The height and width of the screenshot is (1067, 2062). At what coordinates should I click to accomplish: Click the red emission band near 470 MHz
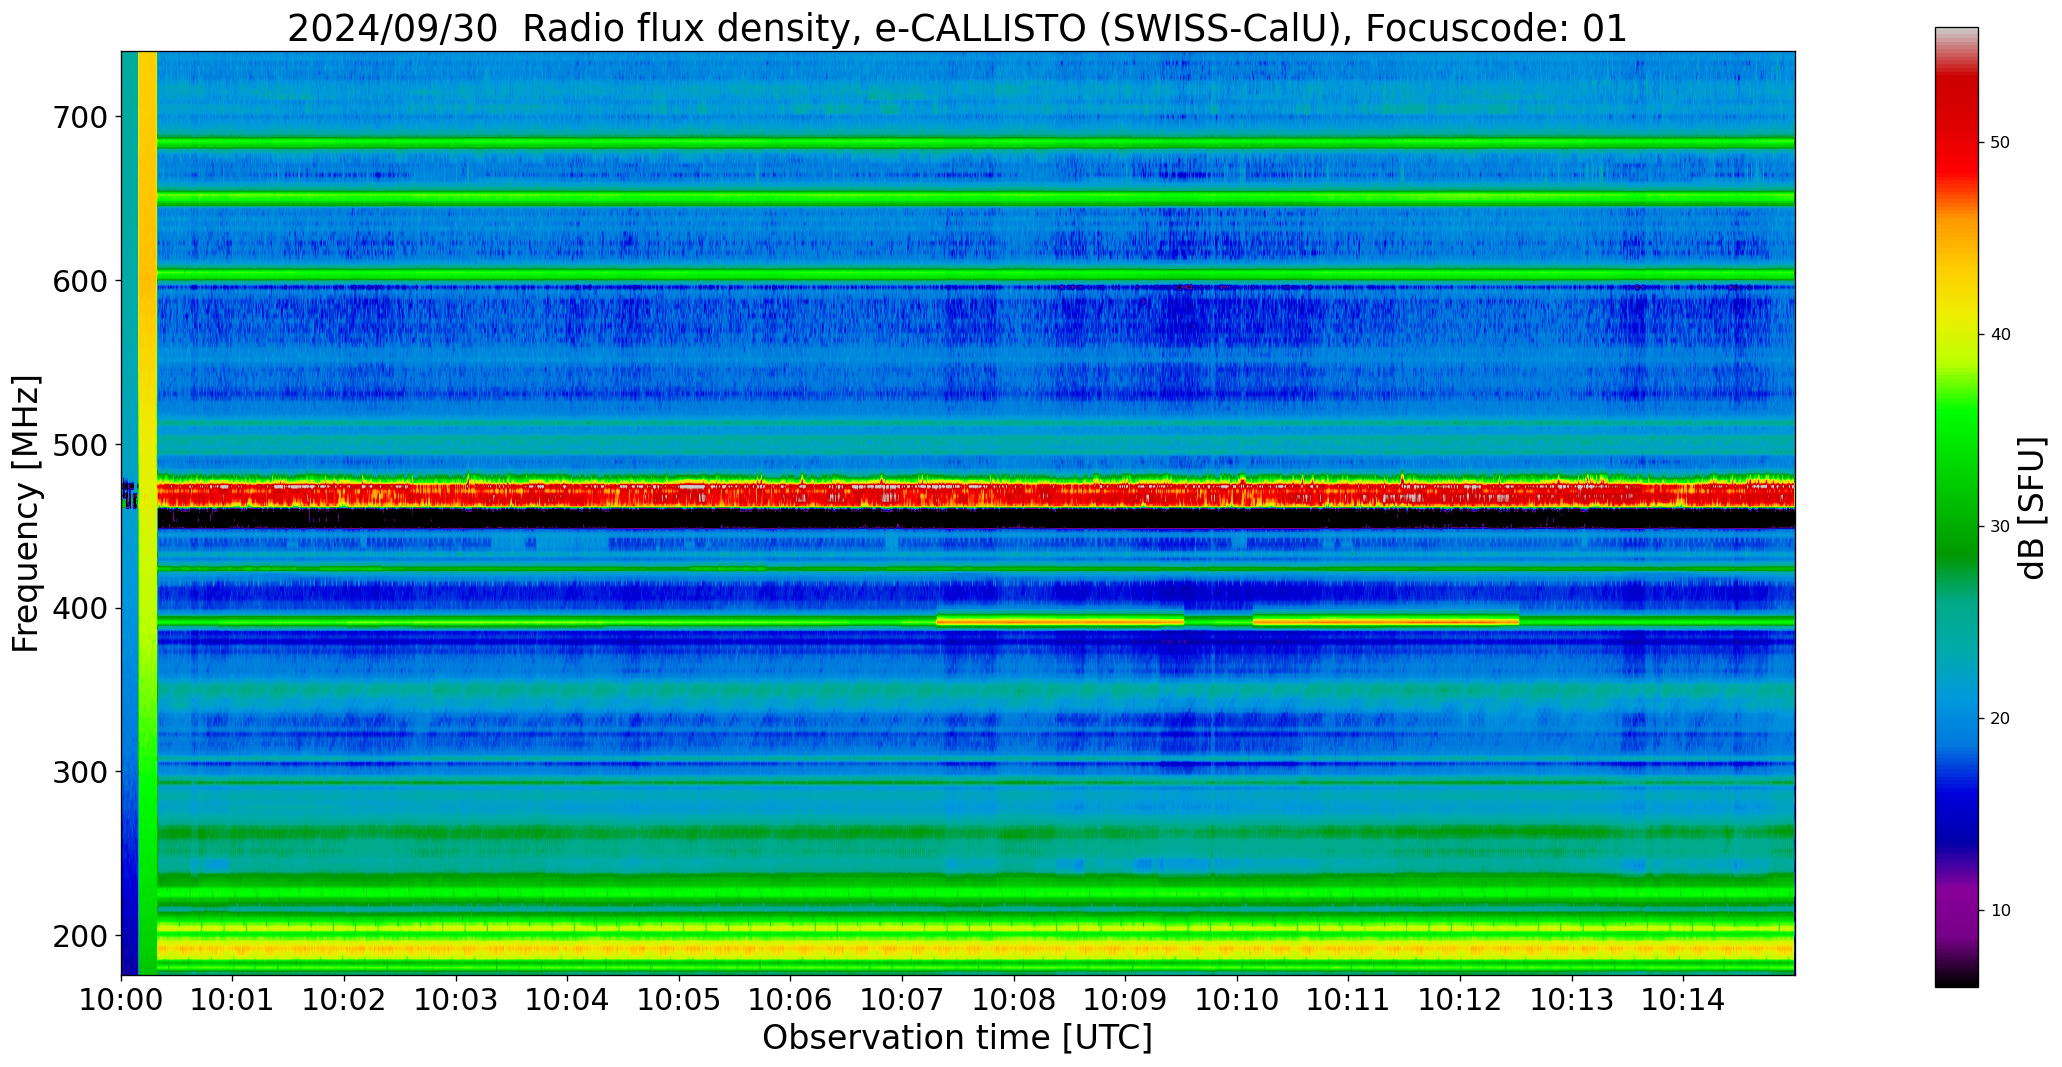(975, 494)
